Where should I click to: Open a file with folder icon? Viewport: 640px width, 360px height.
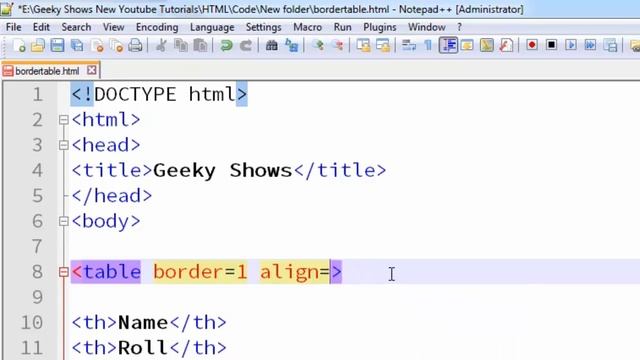point(38,45)
